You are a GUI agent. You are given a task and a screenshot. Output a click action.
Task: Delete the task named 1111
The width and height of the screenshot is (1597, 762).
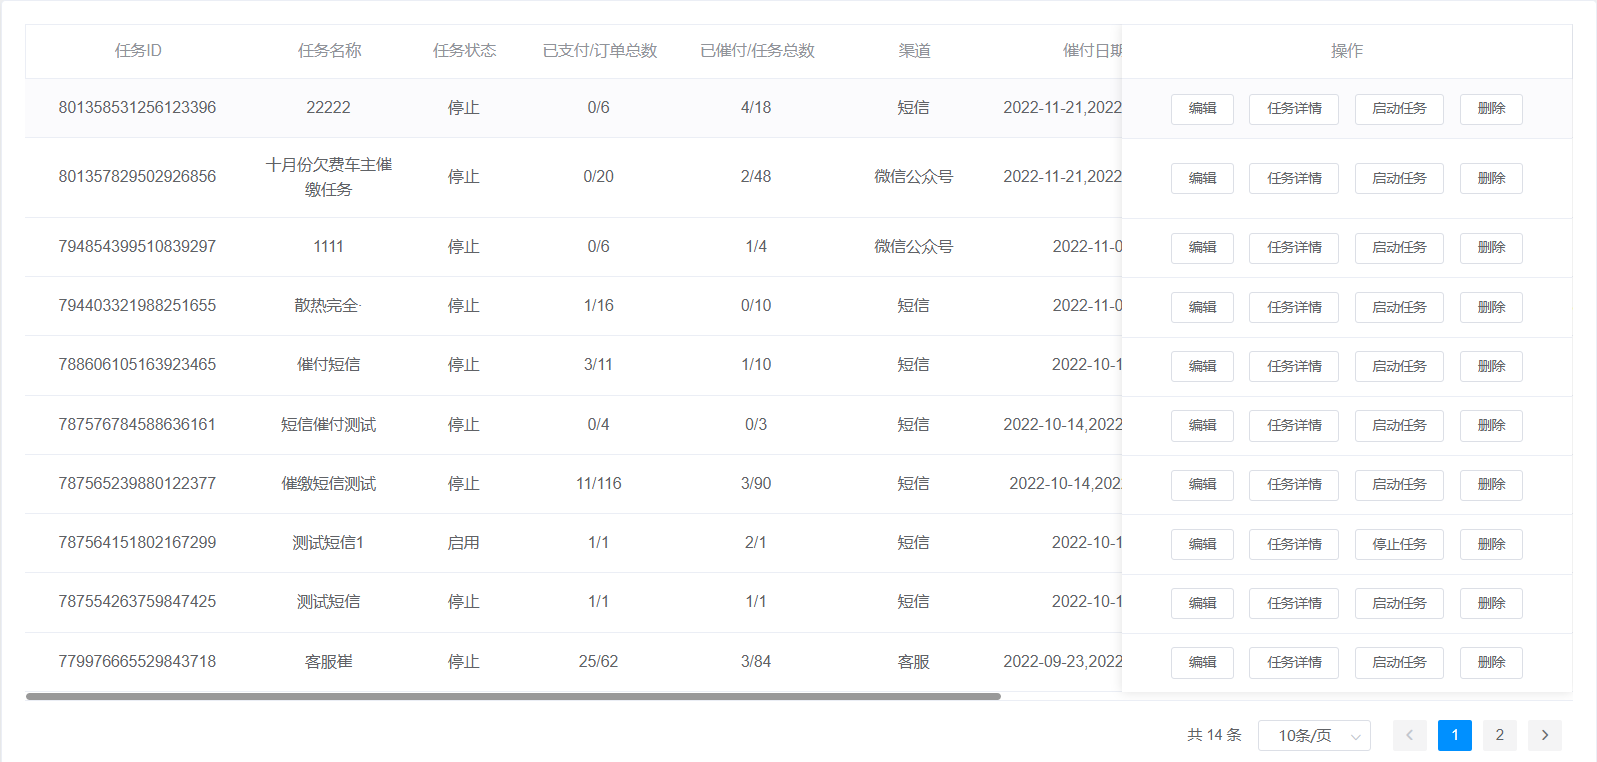(x=1490, y=248)
